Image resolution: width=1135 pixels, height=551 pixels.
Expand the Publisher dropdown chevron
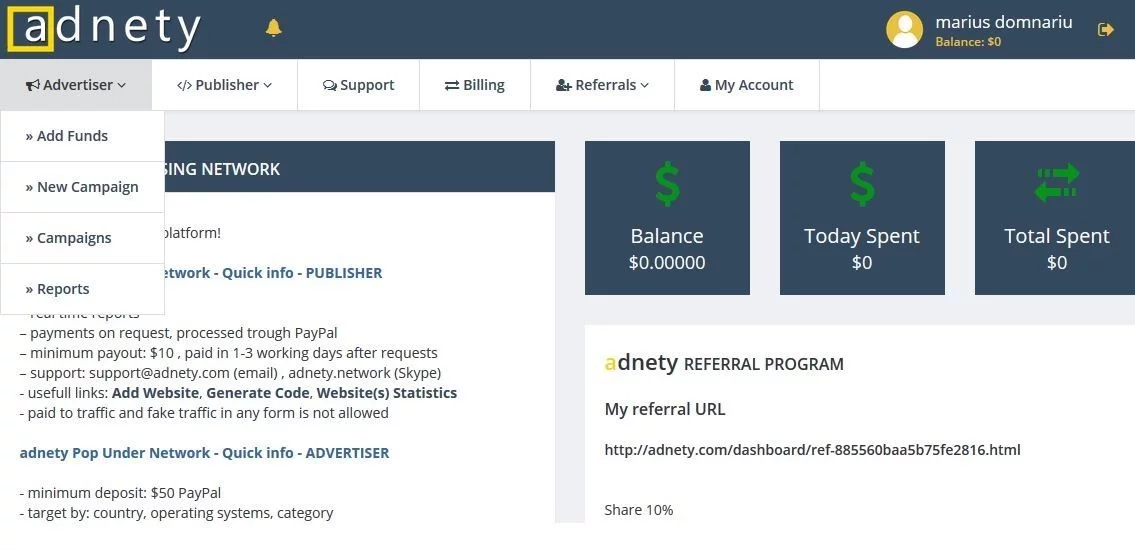click(x=268, y=85)
